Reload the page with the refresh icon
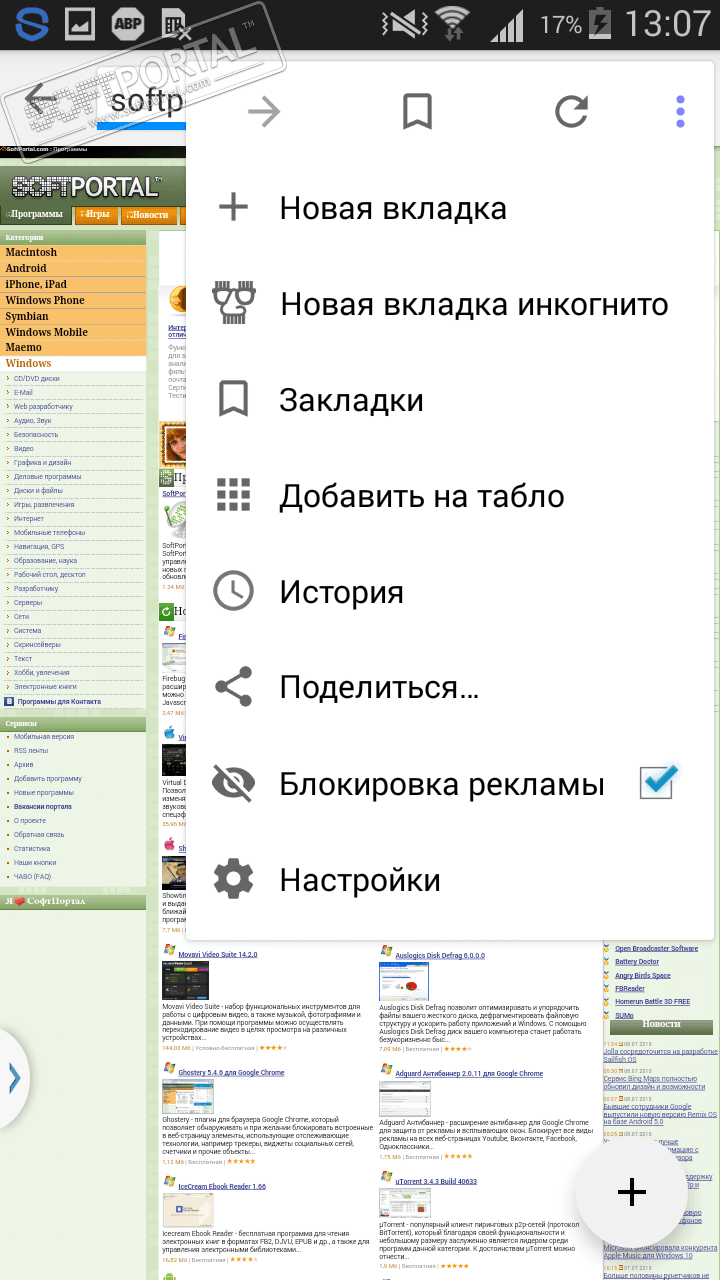Viewport: 720px width, 1280px height. (x=571, y=111)
